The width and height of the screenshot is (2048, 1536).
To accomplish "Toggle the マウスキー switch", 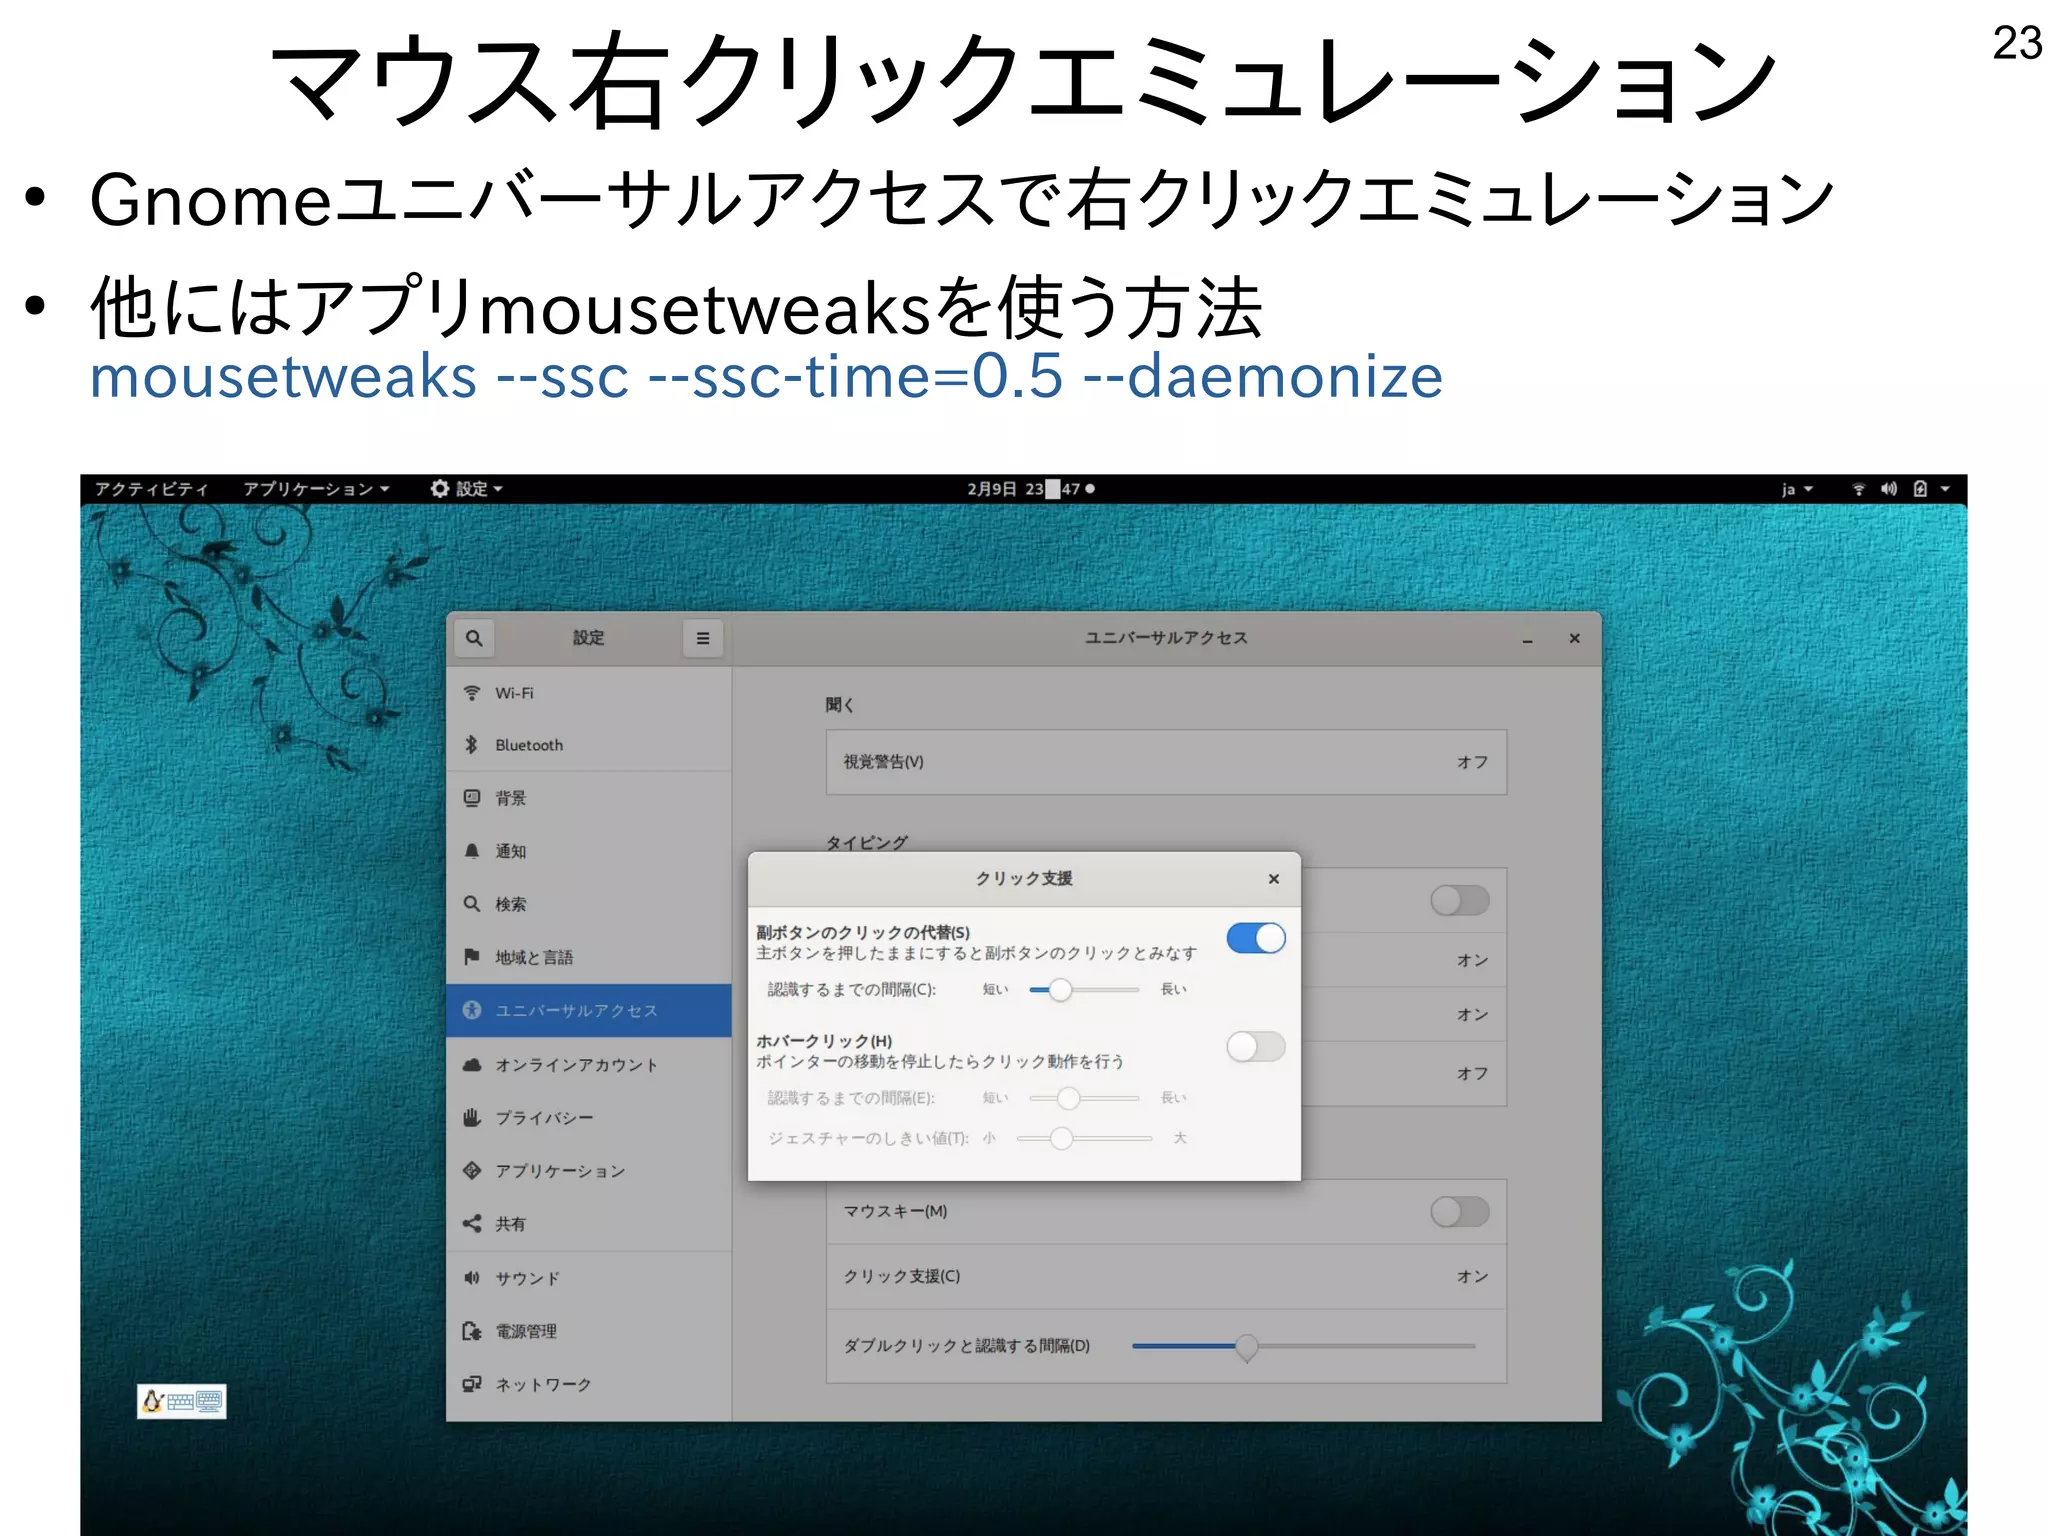I will point(1460,1212).
